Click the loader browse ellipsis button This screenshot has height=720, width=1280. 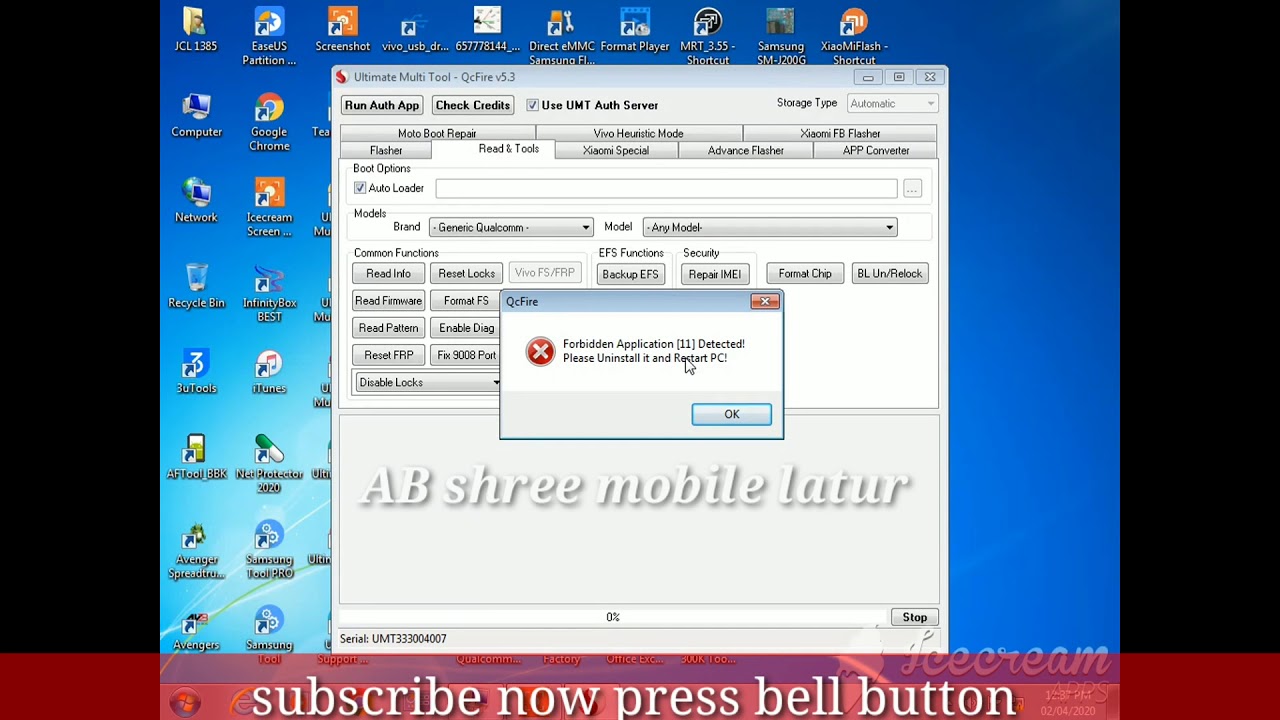click(x=912, y=189)
